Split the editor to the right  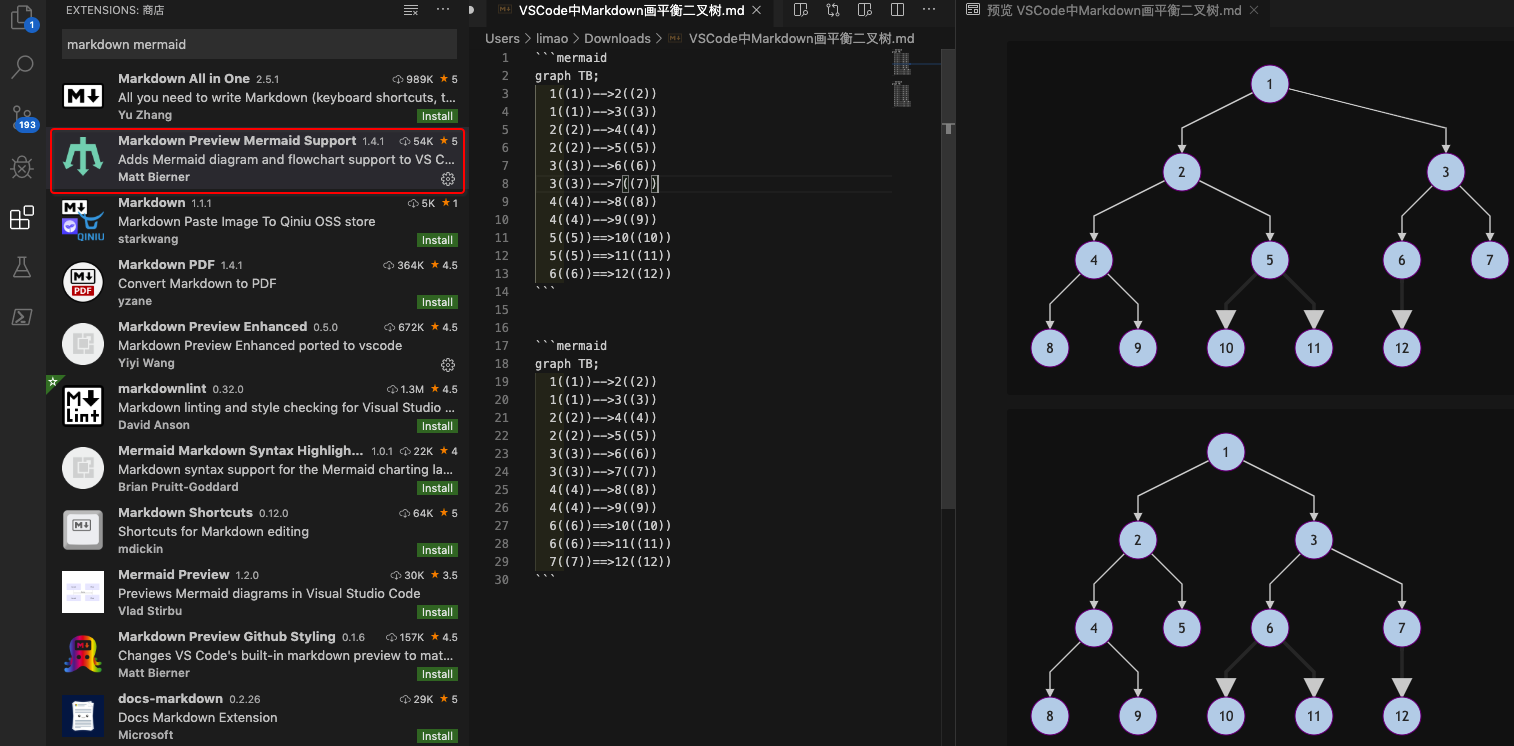897,10
